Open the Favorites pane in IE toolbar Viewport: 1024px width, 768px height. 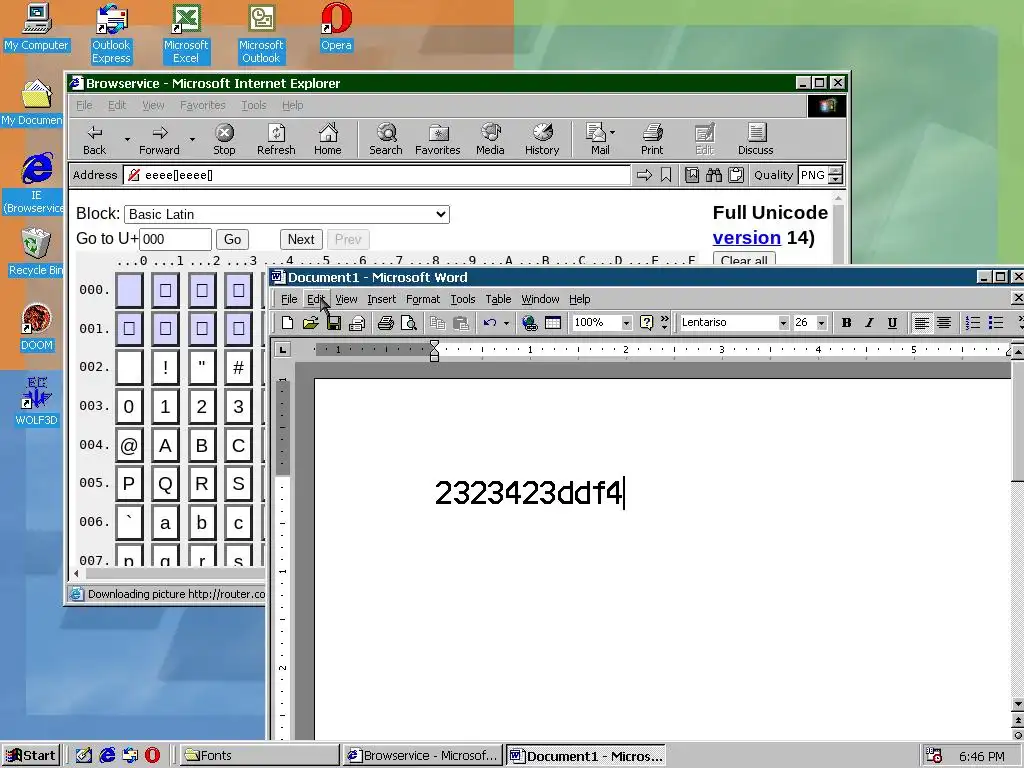click(x=438, y=140)
